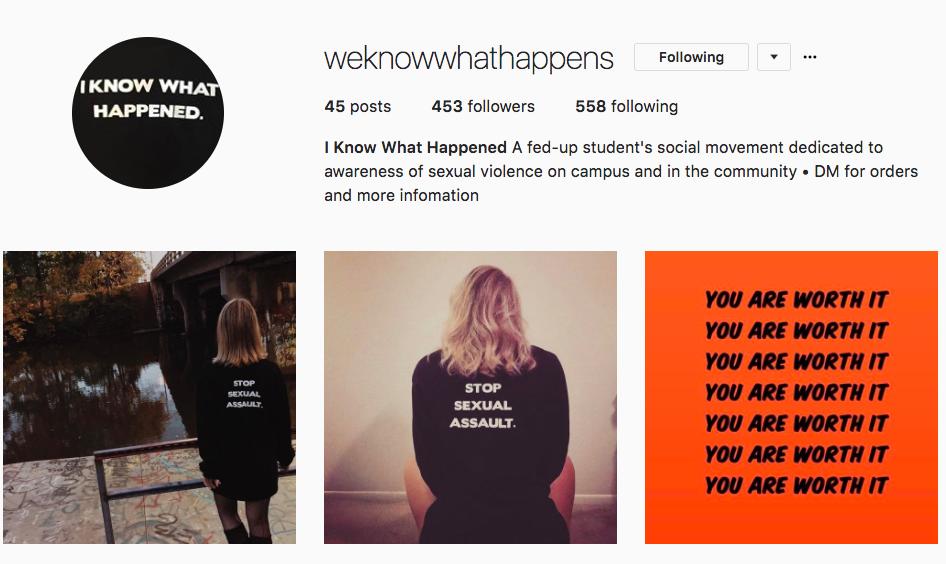Click Stop Sexual Assault text on seated woman's back
The image size is (946, 564).
click(x=483, y=405)
